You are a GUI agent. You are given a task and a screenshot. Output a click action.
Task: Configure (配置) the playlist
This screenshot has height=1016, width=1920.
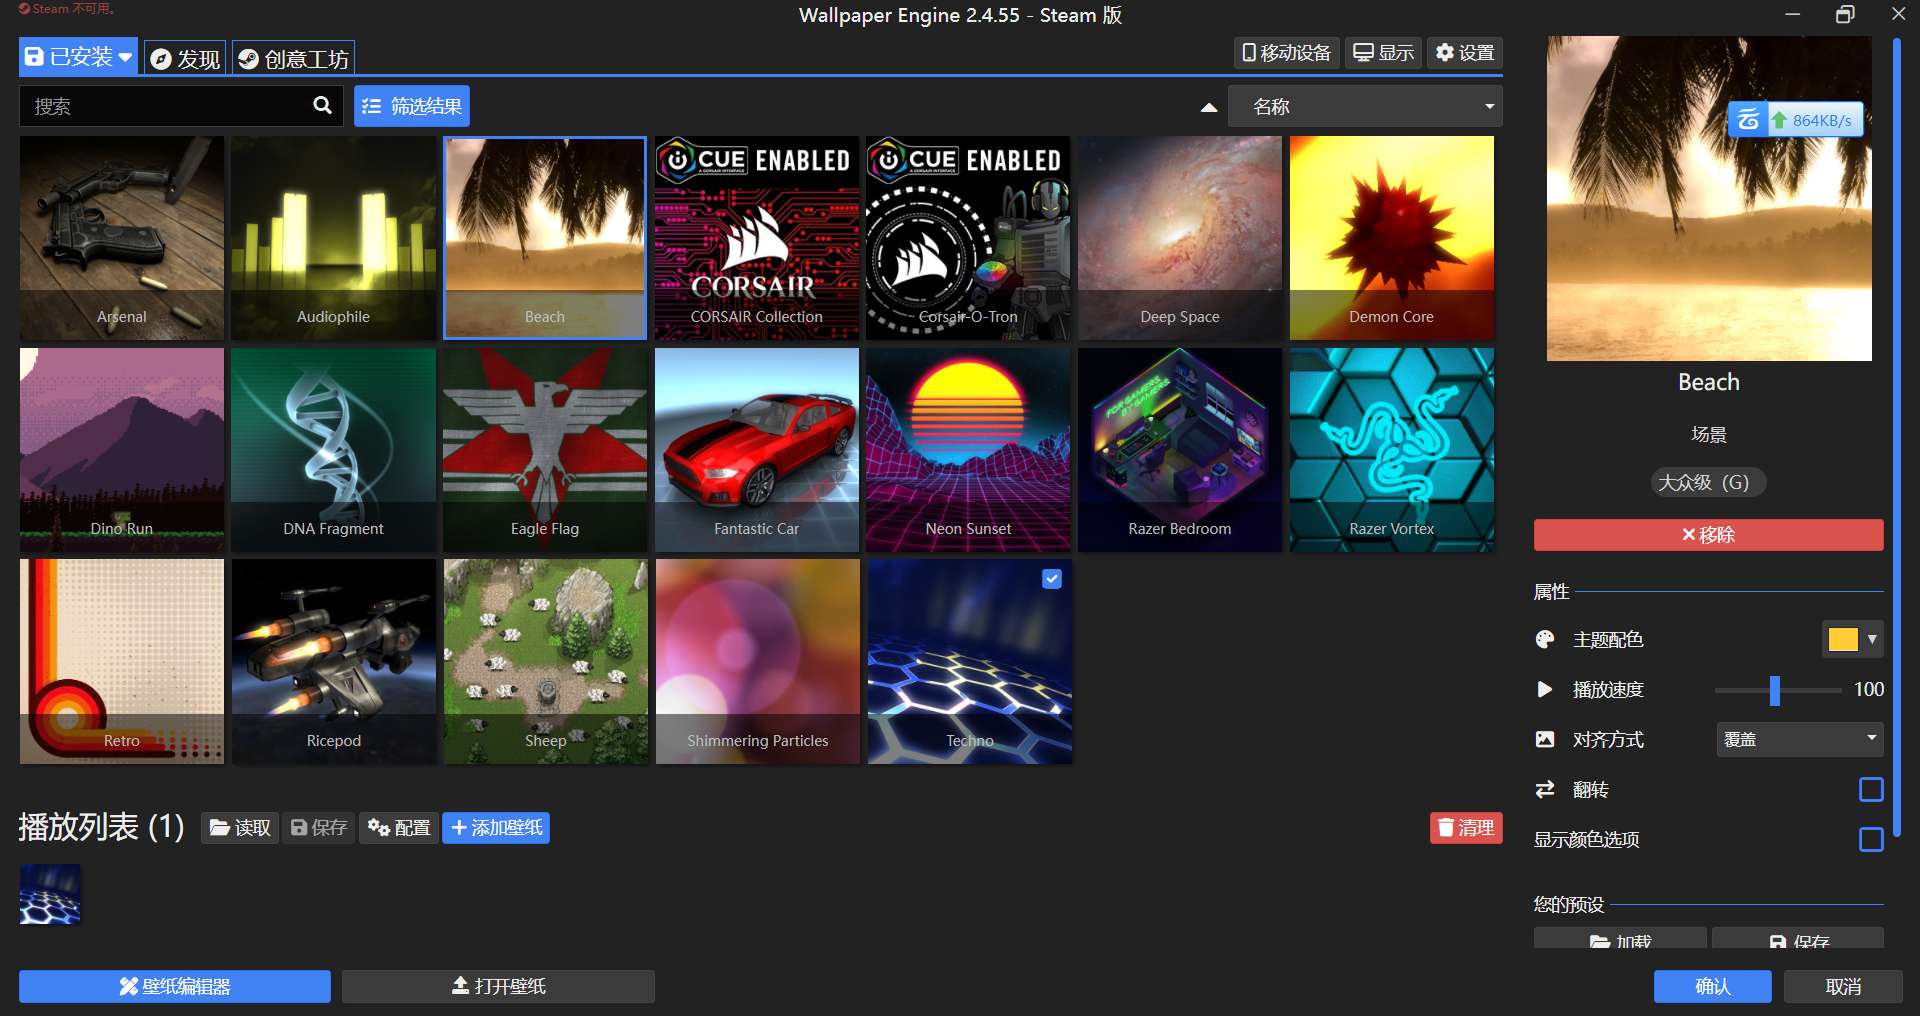pos(399,828)
